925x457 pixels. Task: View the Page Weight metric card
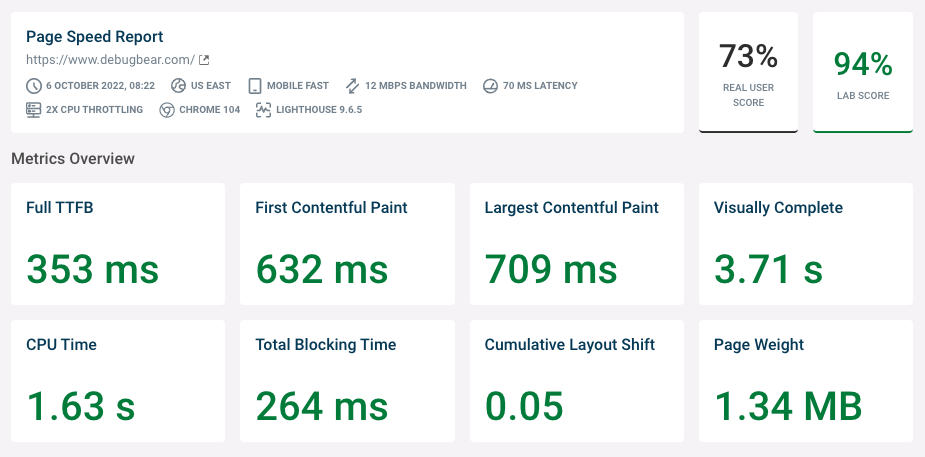805,381
